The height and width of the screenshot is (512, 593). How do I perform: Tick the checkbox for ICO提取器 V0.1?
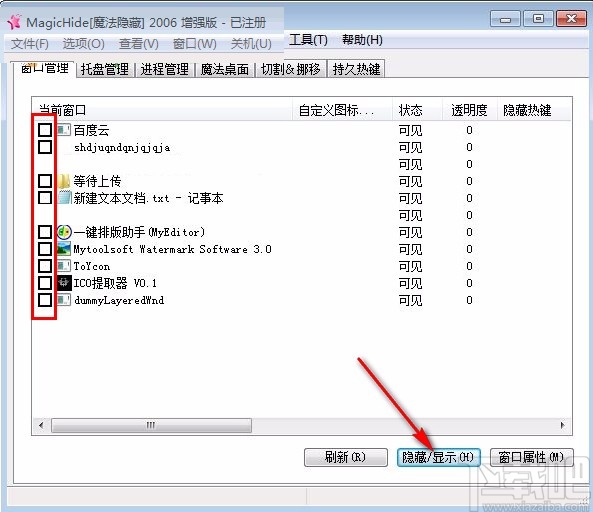point(45,283)
